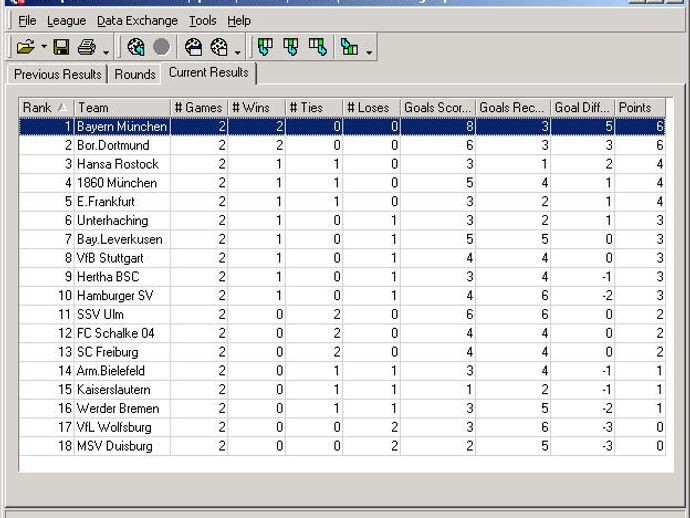
Task: Select the Current Results tab
Action: 209,72
